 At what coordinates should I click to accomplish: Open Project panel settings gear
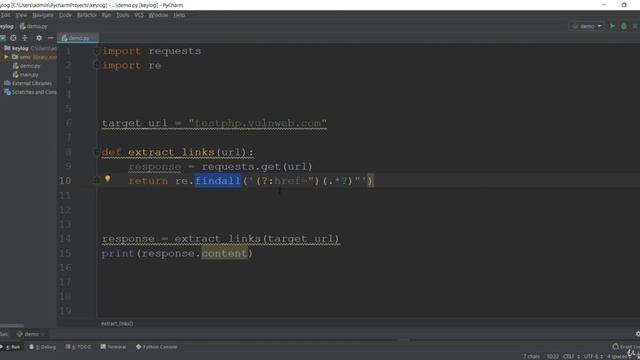pyautogui.click(x=39, y=38)
